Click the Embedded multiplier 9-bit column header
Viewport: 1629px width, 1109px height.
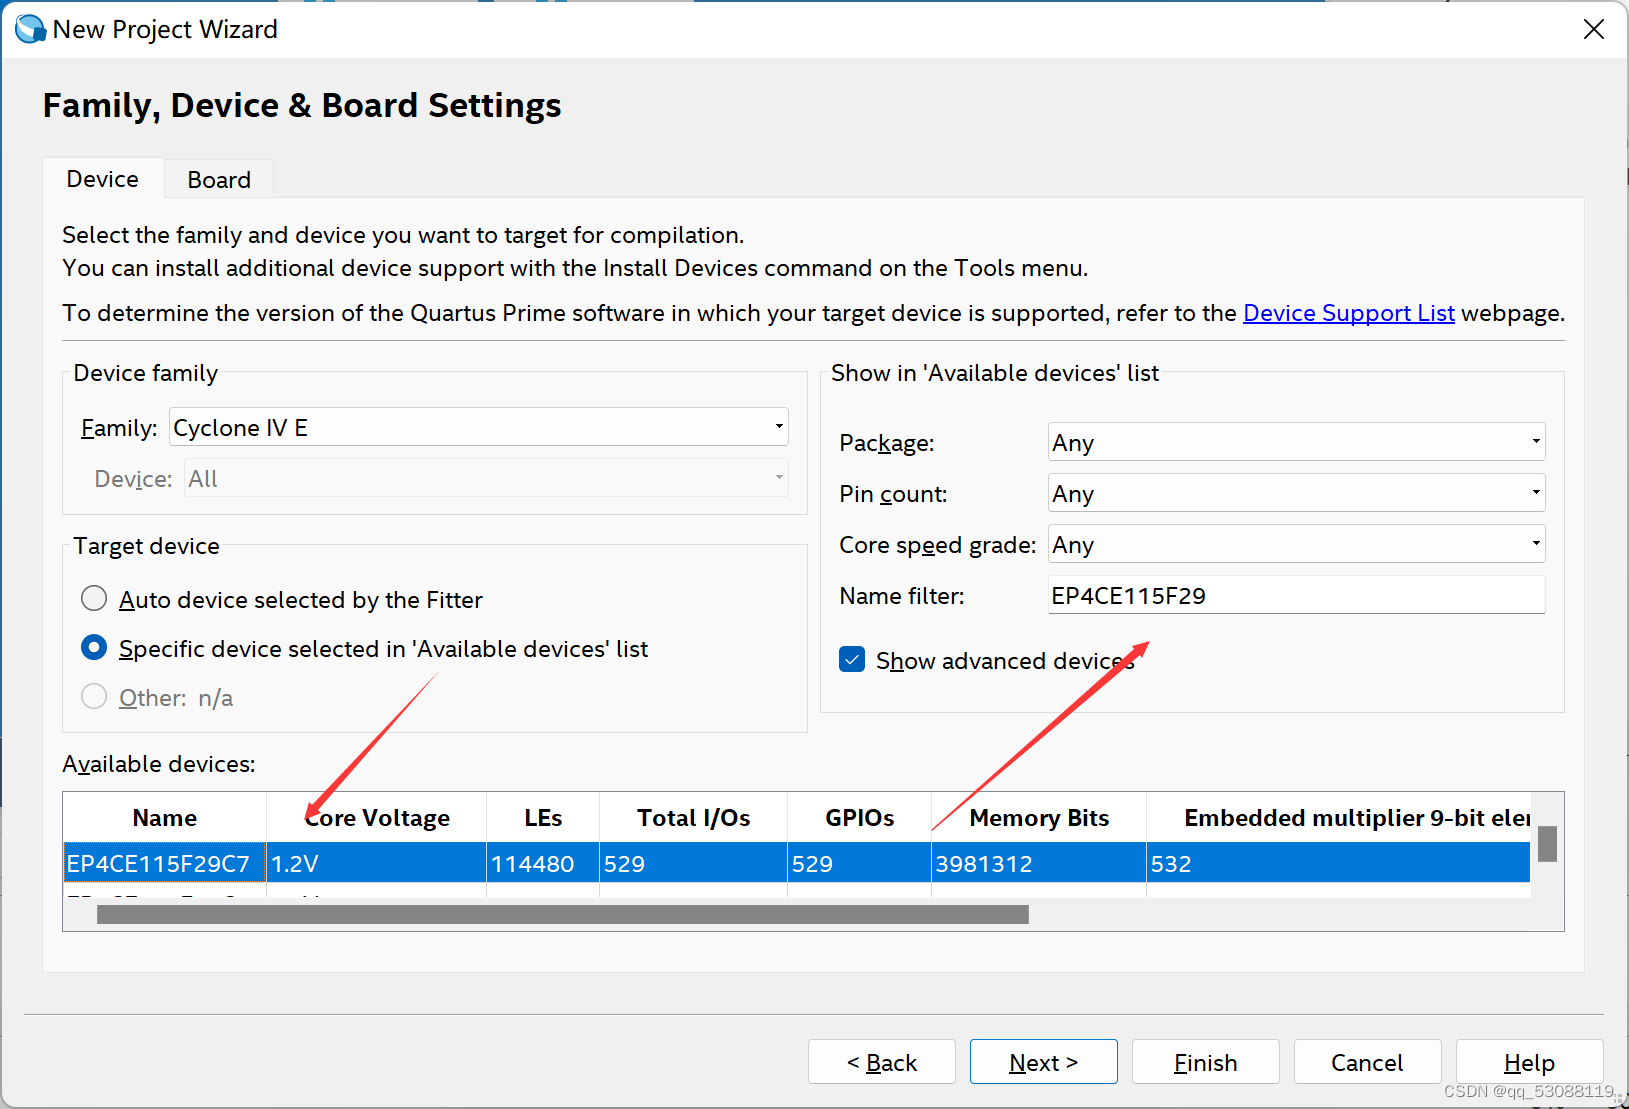pyautogui.click(x=1339, y=818)
